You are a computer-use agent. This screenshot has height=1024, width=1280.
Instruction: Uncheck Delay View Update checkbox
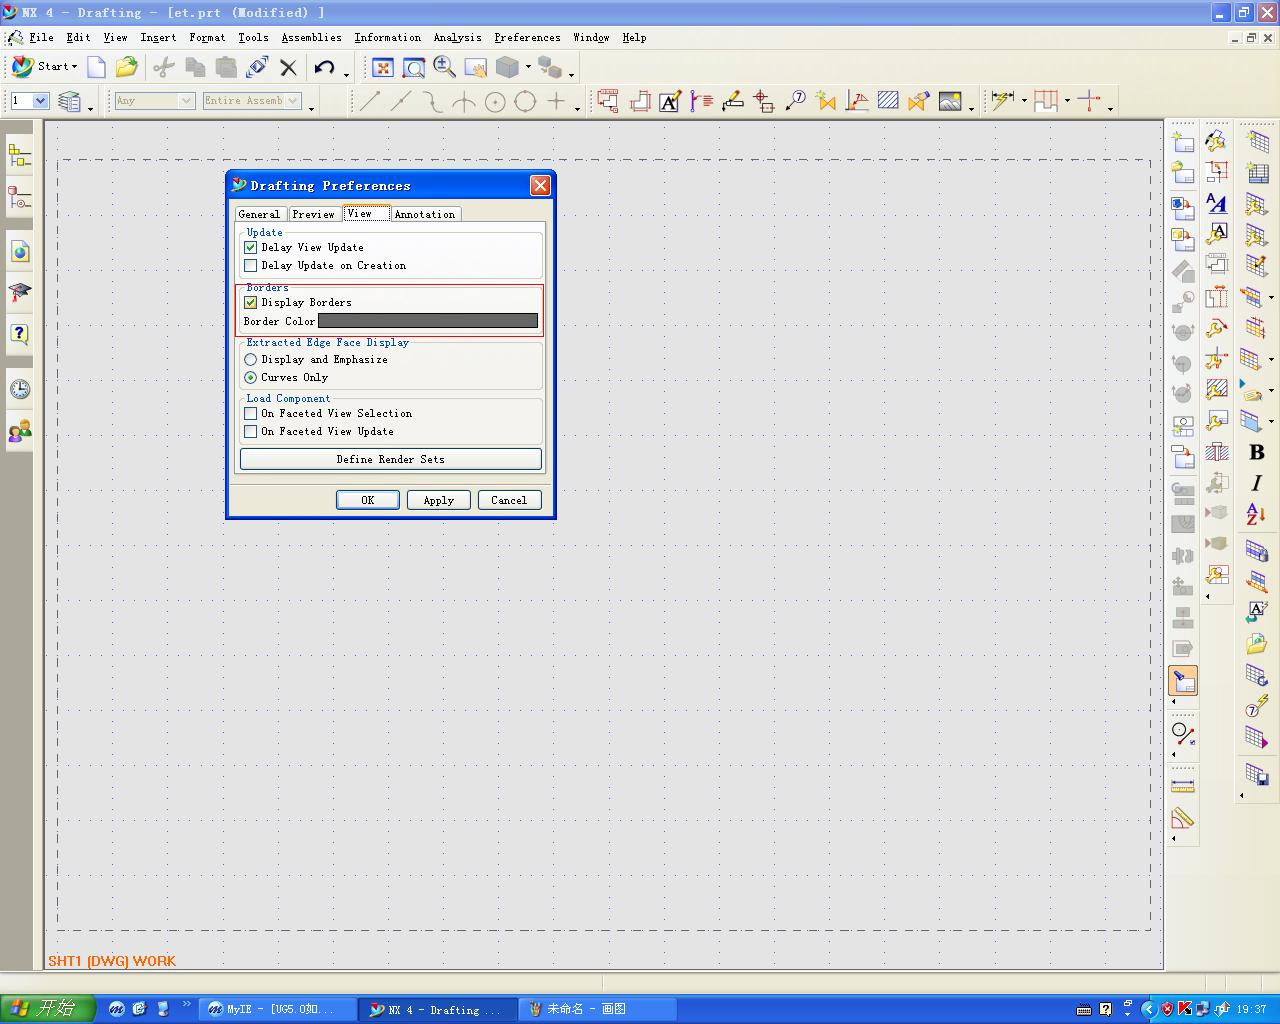pyautogui.click(x=251, y=248)
